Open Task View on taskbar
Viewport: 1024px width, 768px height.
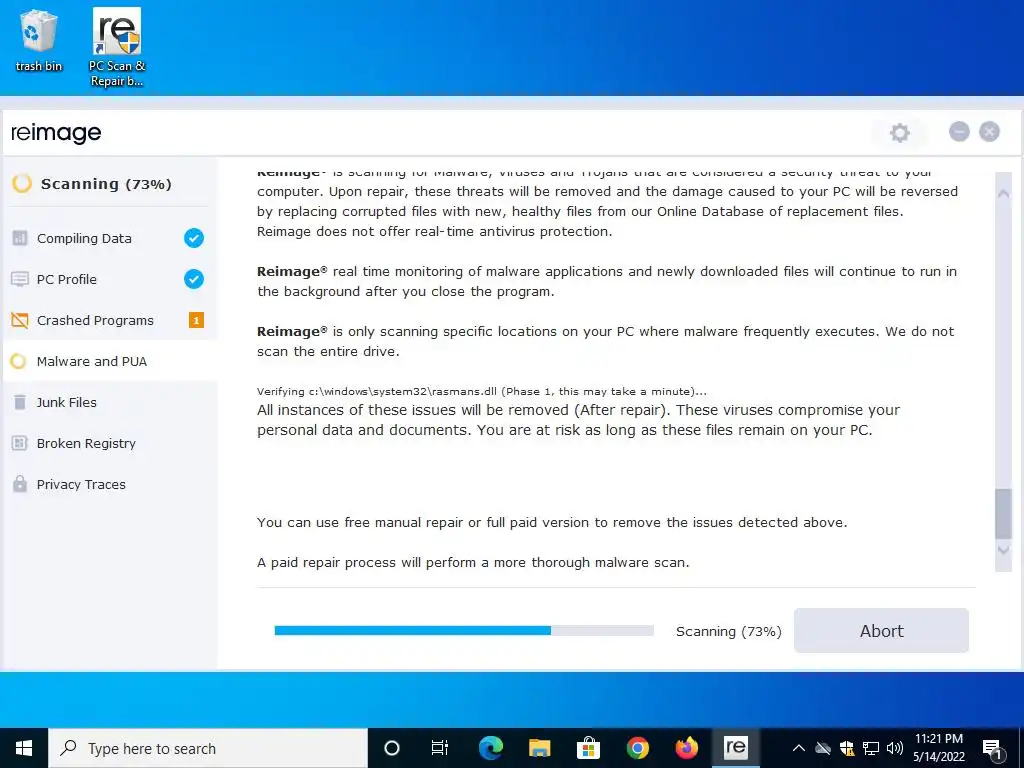(x=440, y=748)
